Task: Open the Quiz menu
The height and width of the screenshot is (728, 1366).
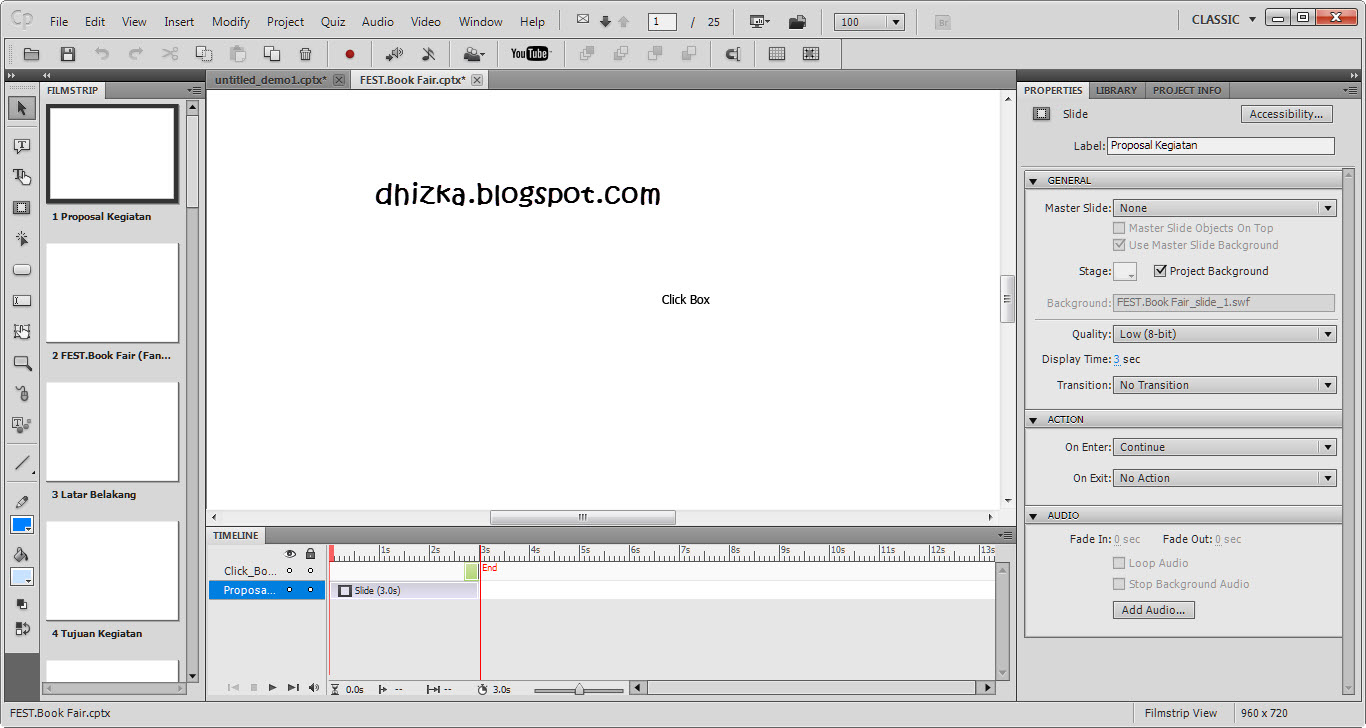Action: click(x=333, y=21)
